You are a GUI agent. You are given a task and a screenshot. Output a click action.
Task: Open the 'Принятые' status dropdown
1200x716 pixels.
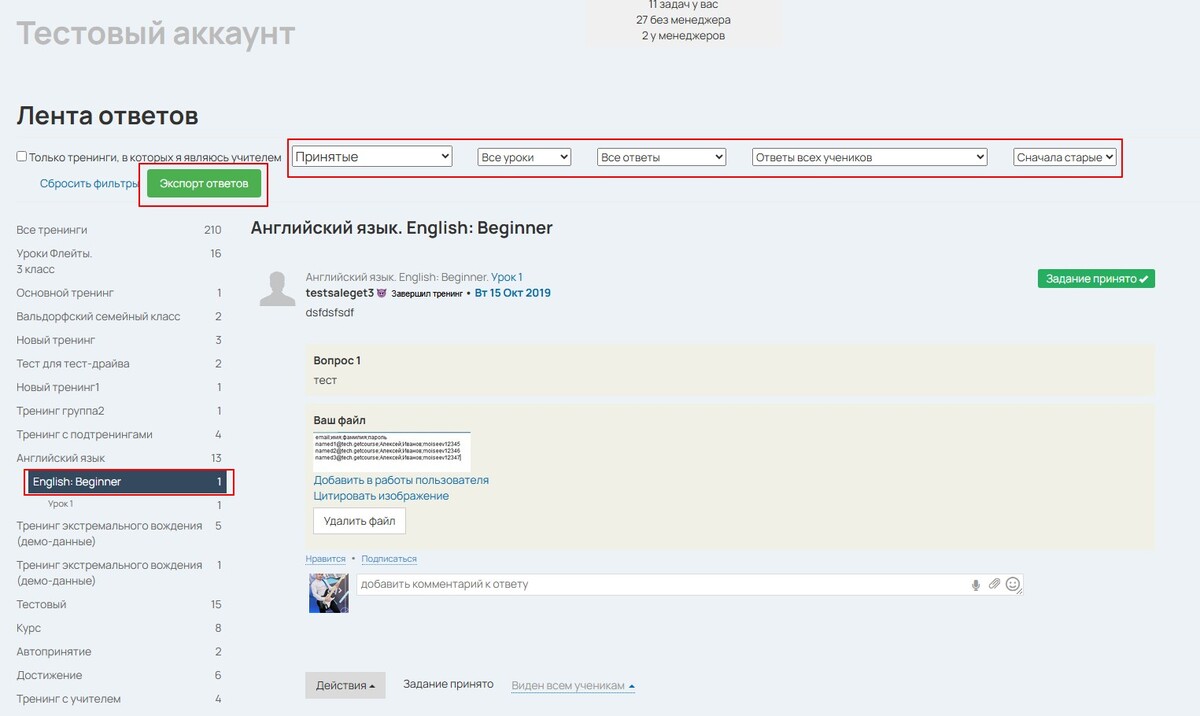(372, 157)
